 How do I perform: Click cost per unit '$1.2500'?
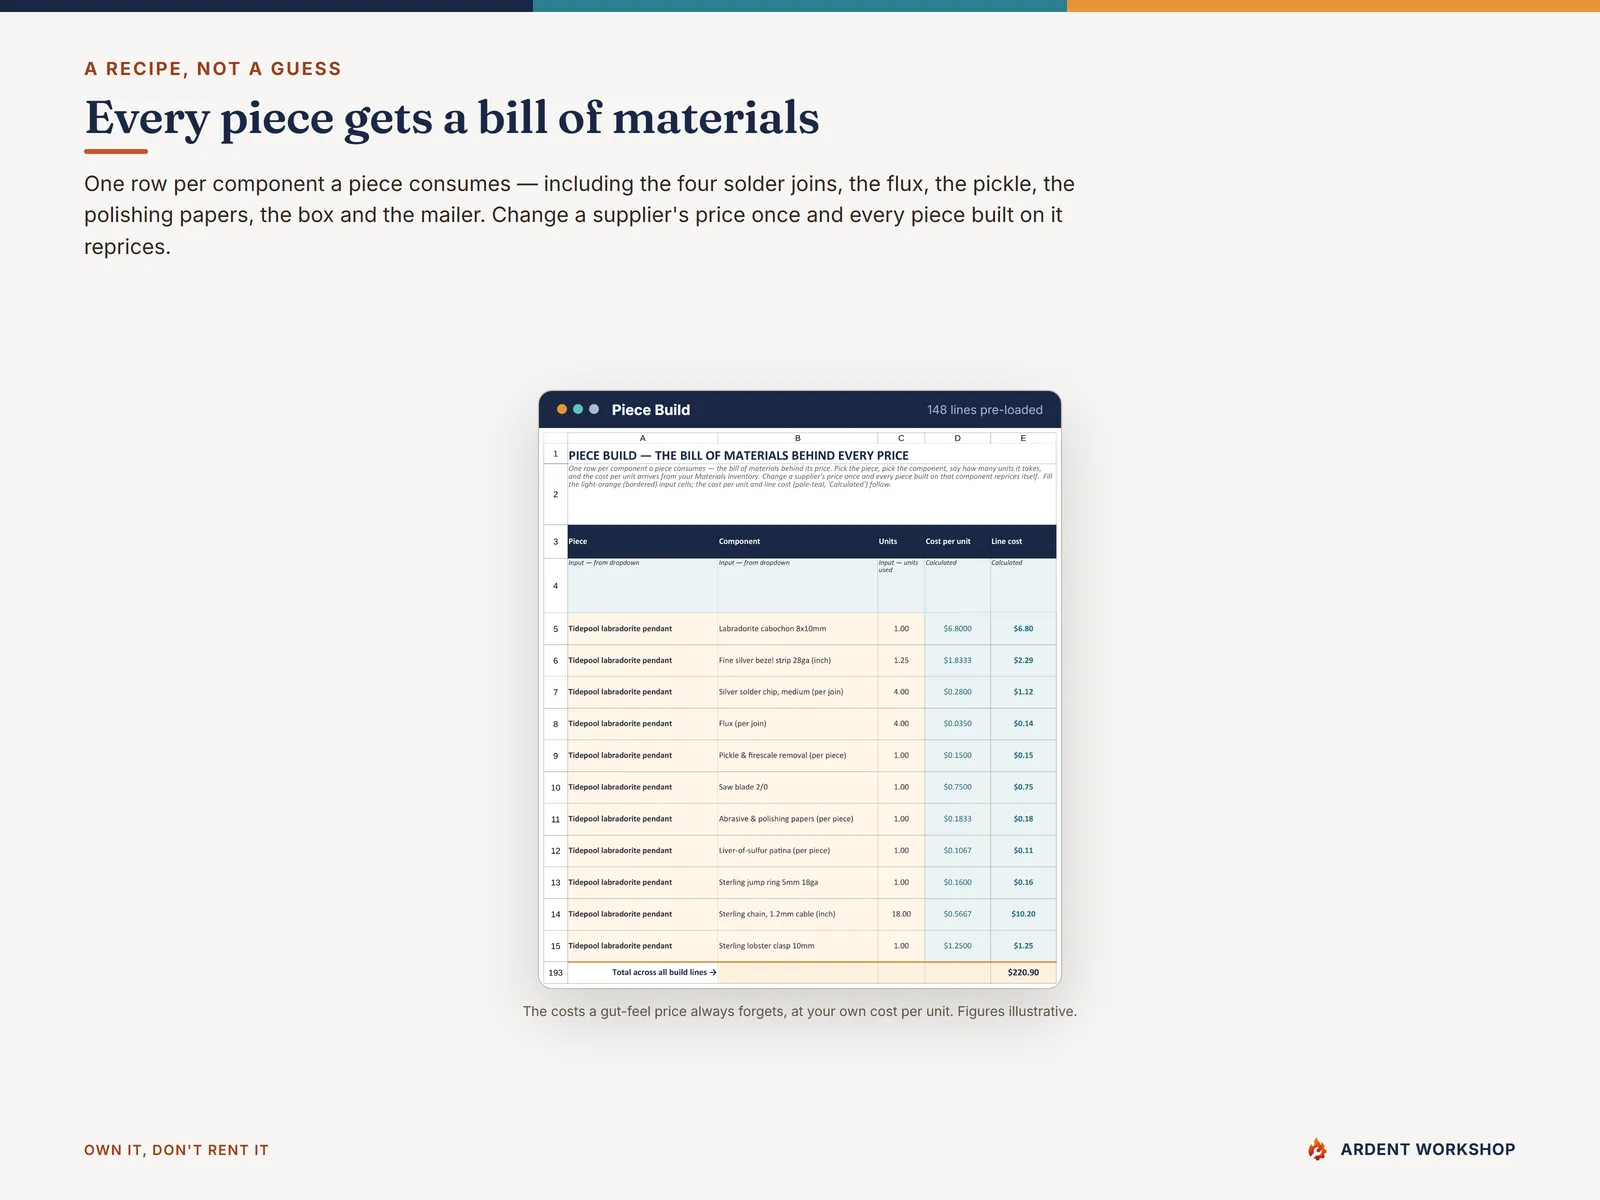tap(957, 946)
